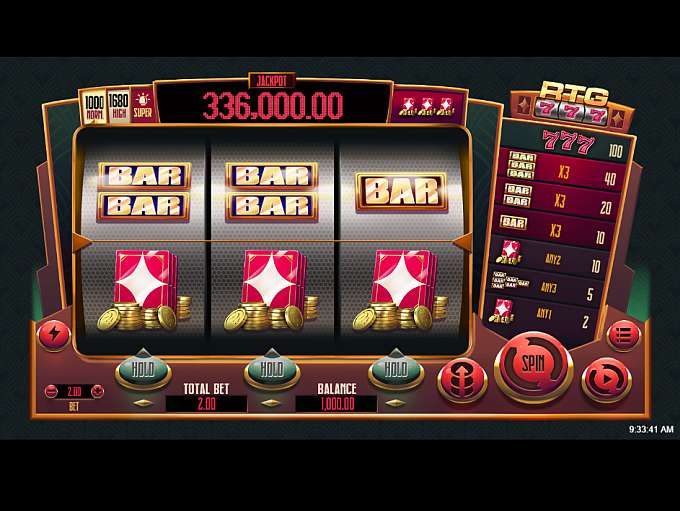Click the Total Bet 2.00 field

(x=206, y=404)
